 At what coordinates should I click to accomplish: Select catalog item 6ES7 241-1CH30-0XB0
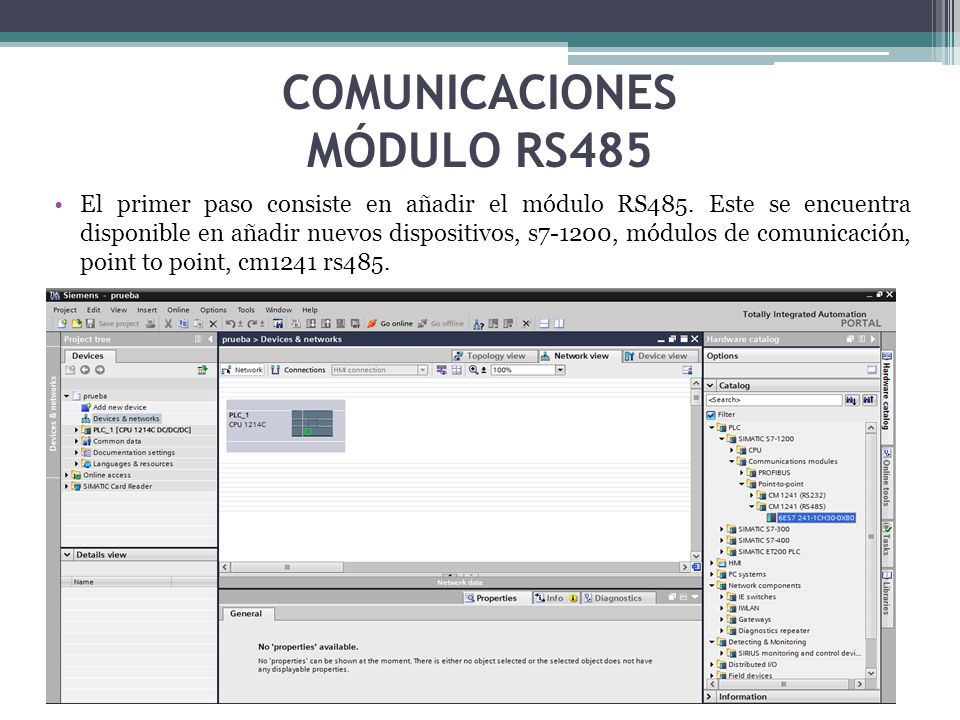coord(816,518)
